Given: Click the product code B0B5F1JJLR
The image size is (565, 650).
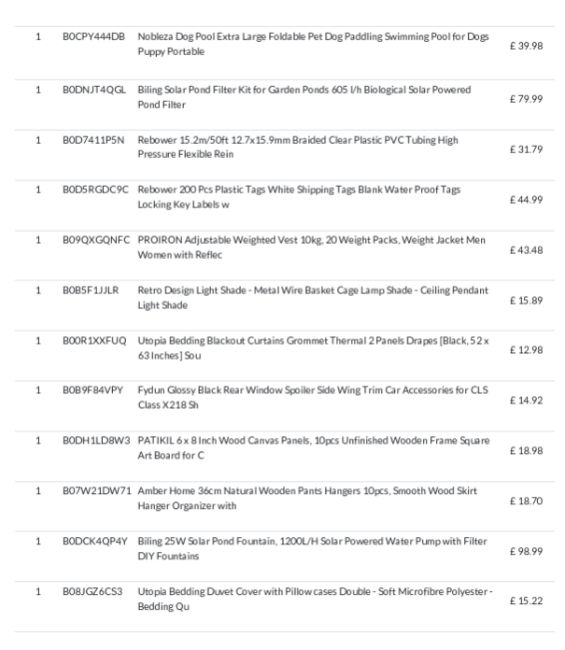Looking at the screenshot, I should coord(90,290).
